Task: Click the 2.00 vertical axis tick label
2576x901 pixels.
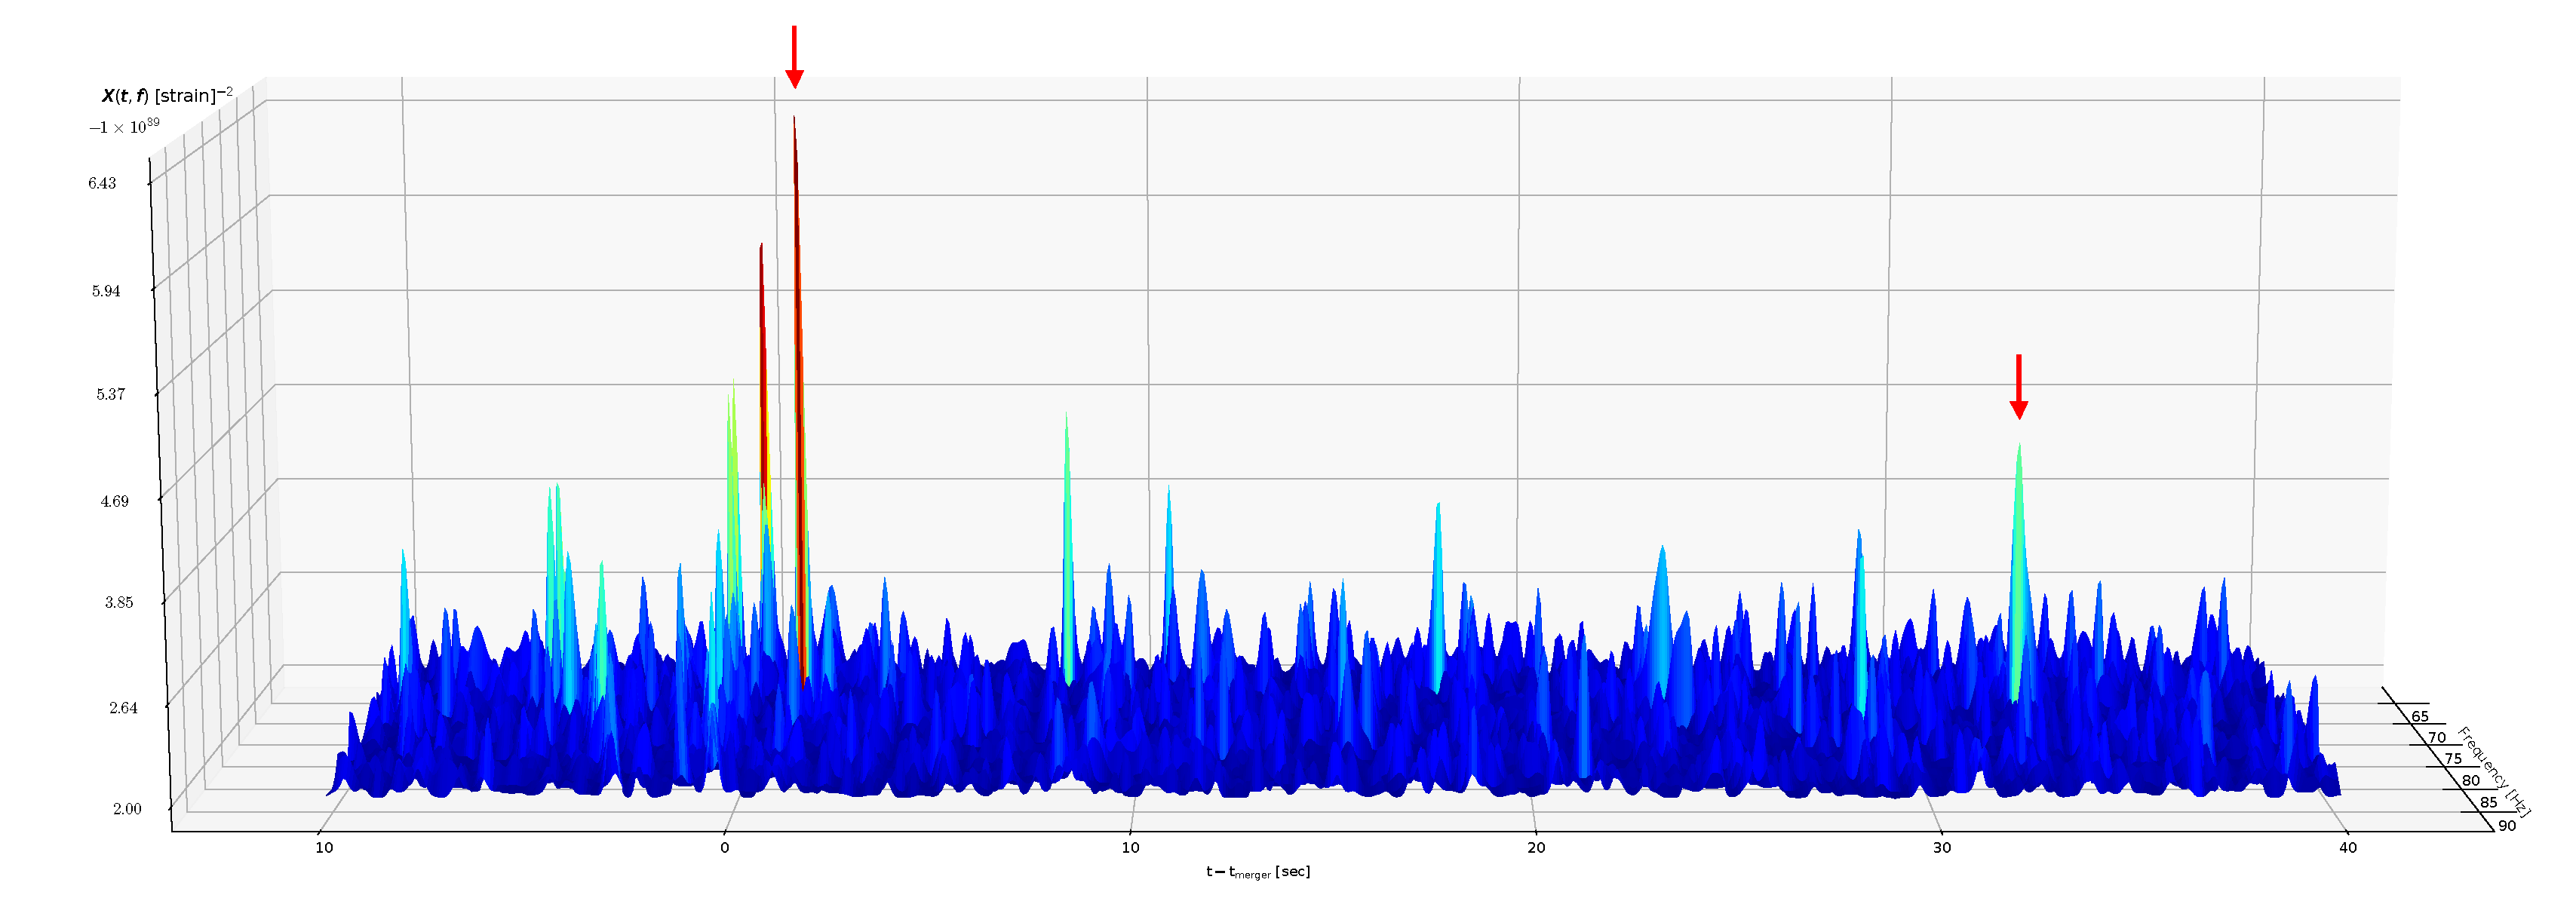Action: 127,808
